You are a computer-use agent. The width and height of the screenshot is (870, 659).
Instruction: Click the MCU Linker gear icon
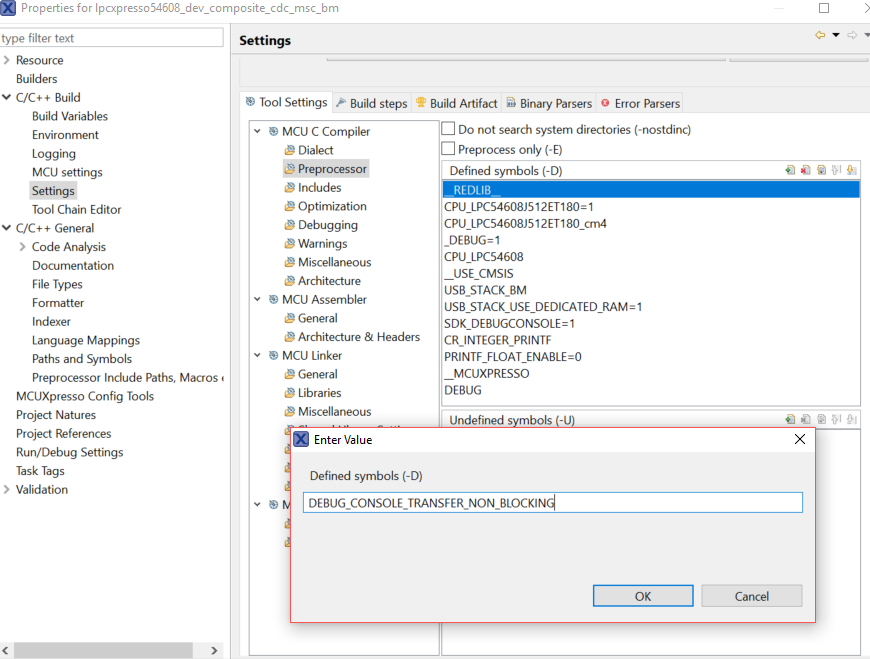pos(274,356)
